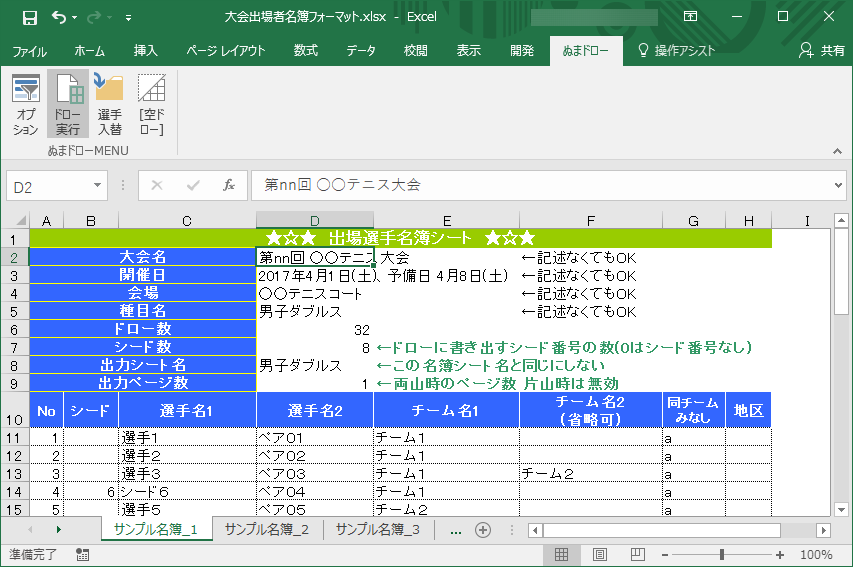Viewport: 853px width, 567px height.
Task: Select column F header
Action: coord(591,220)
